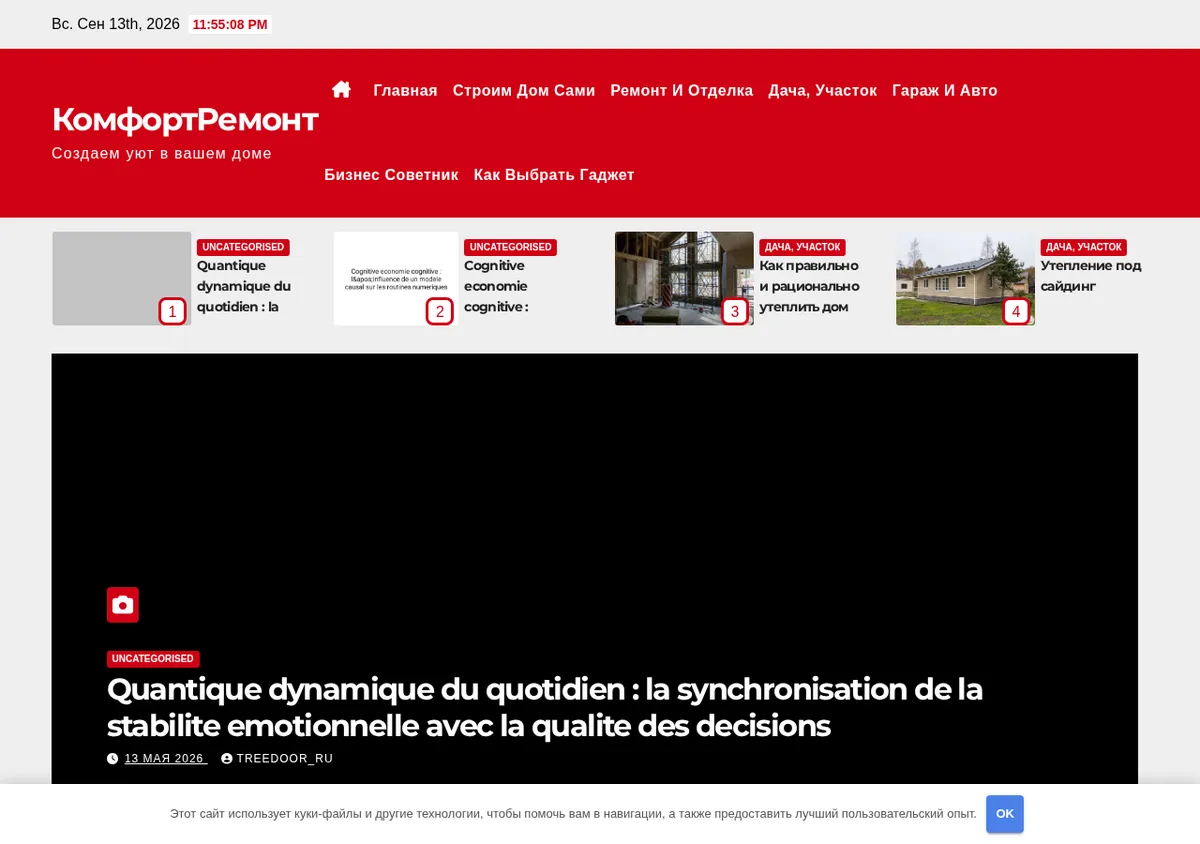This screenshot has height=844, width=1200.
Task: Open the house thumbnail numbered 4
Action: [965, 278]
